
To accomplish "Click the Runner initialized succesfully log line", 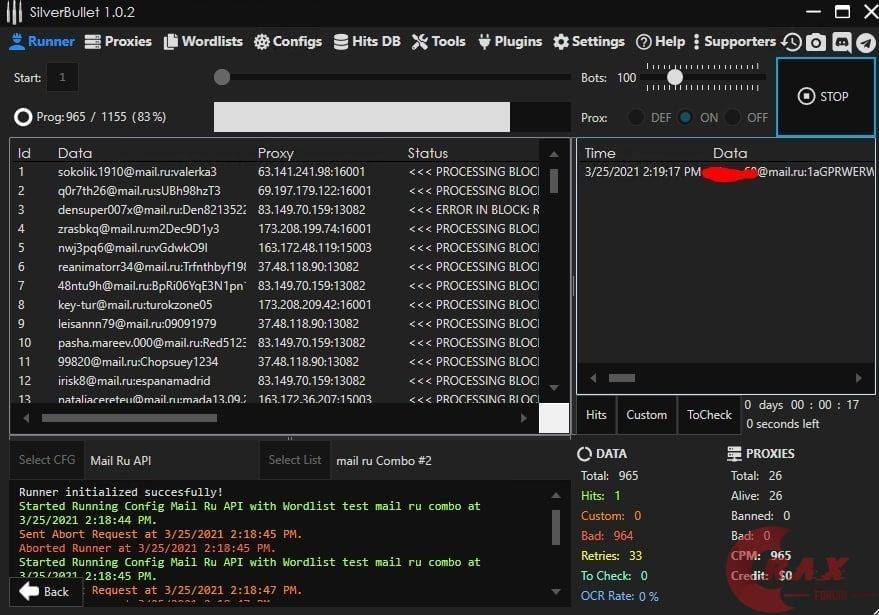I will click(121, 492).
